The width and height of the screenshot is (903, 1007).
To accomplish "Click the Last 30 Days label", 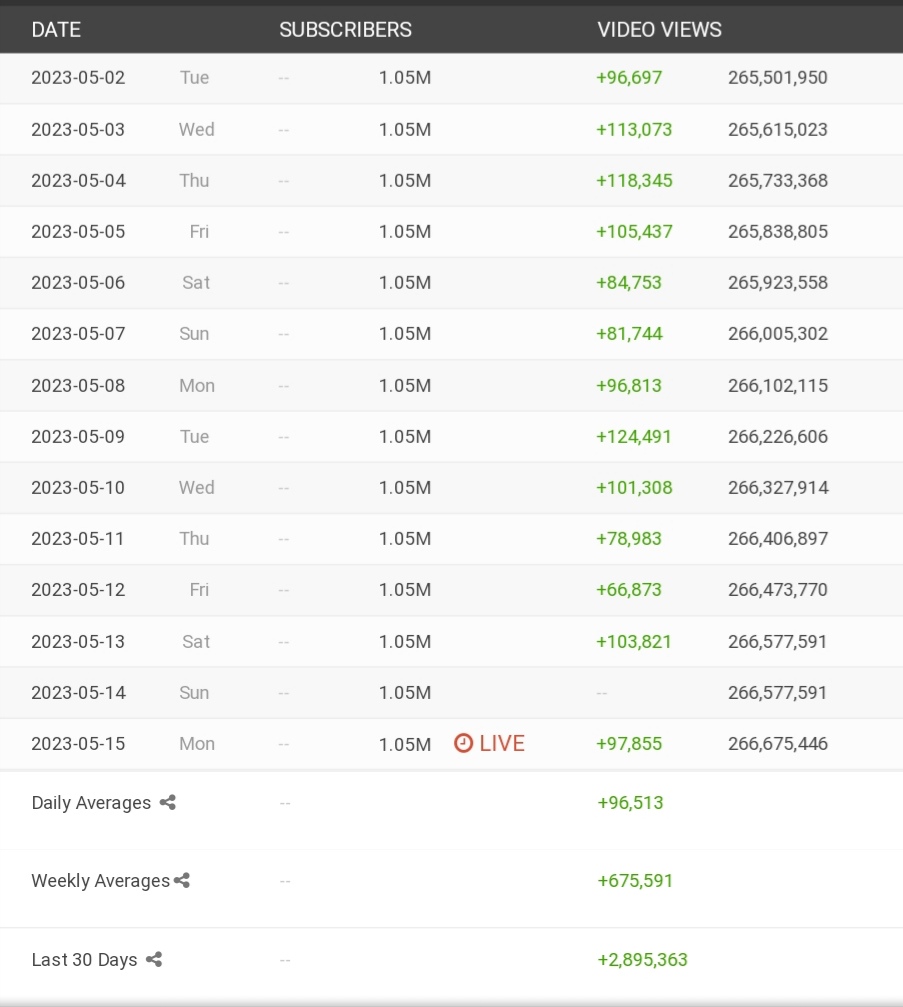I will (84, 959).
